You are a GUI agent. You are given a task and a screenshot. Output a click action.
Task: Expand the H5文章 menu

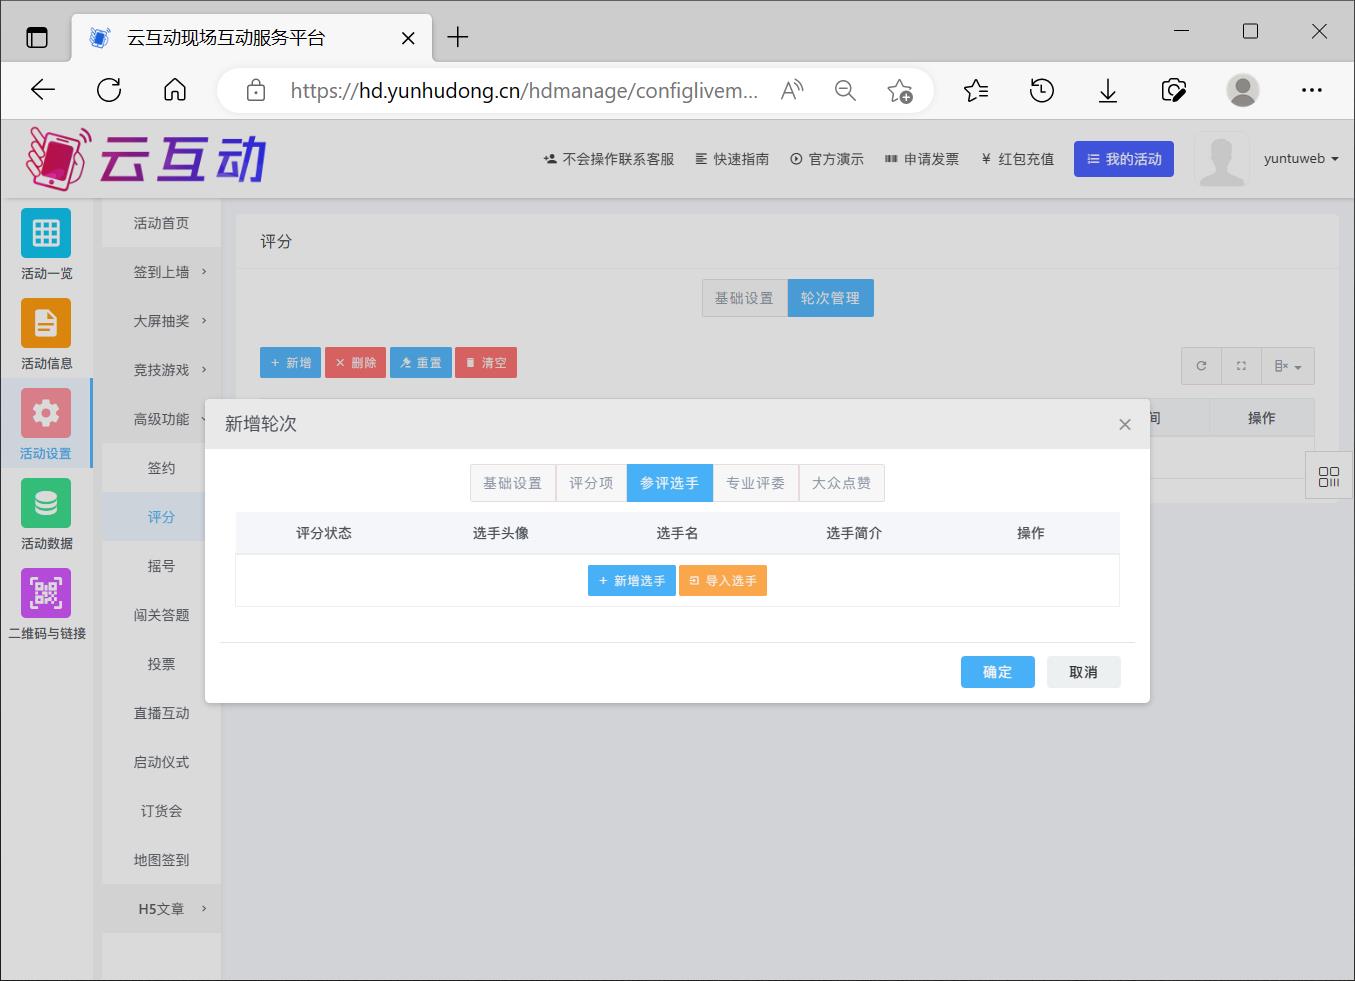point(161,909)
